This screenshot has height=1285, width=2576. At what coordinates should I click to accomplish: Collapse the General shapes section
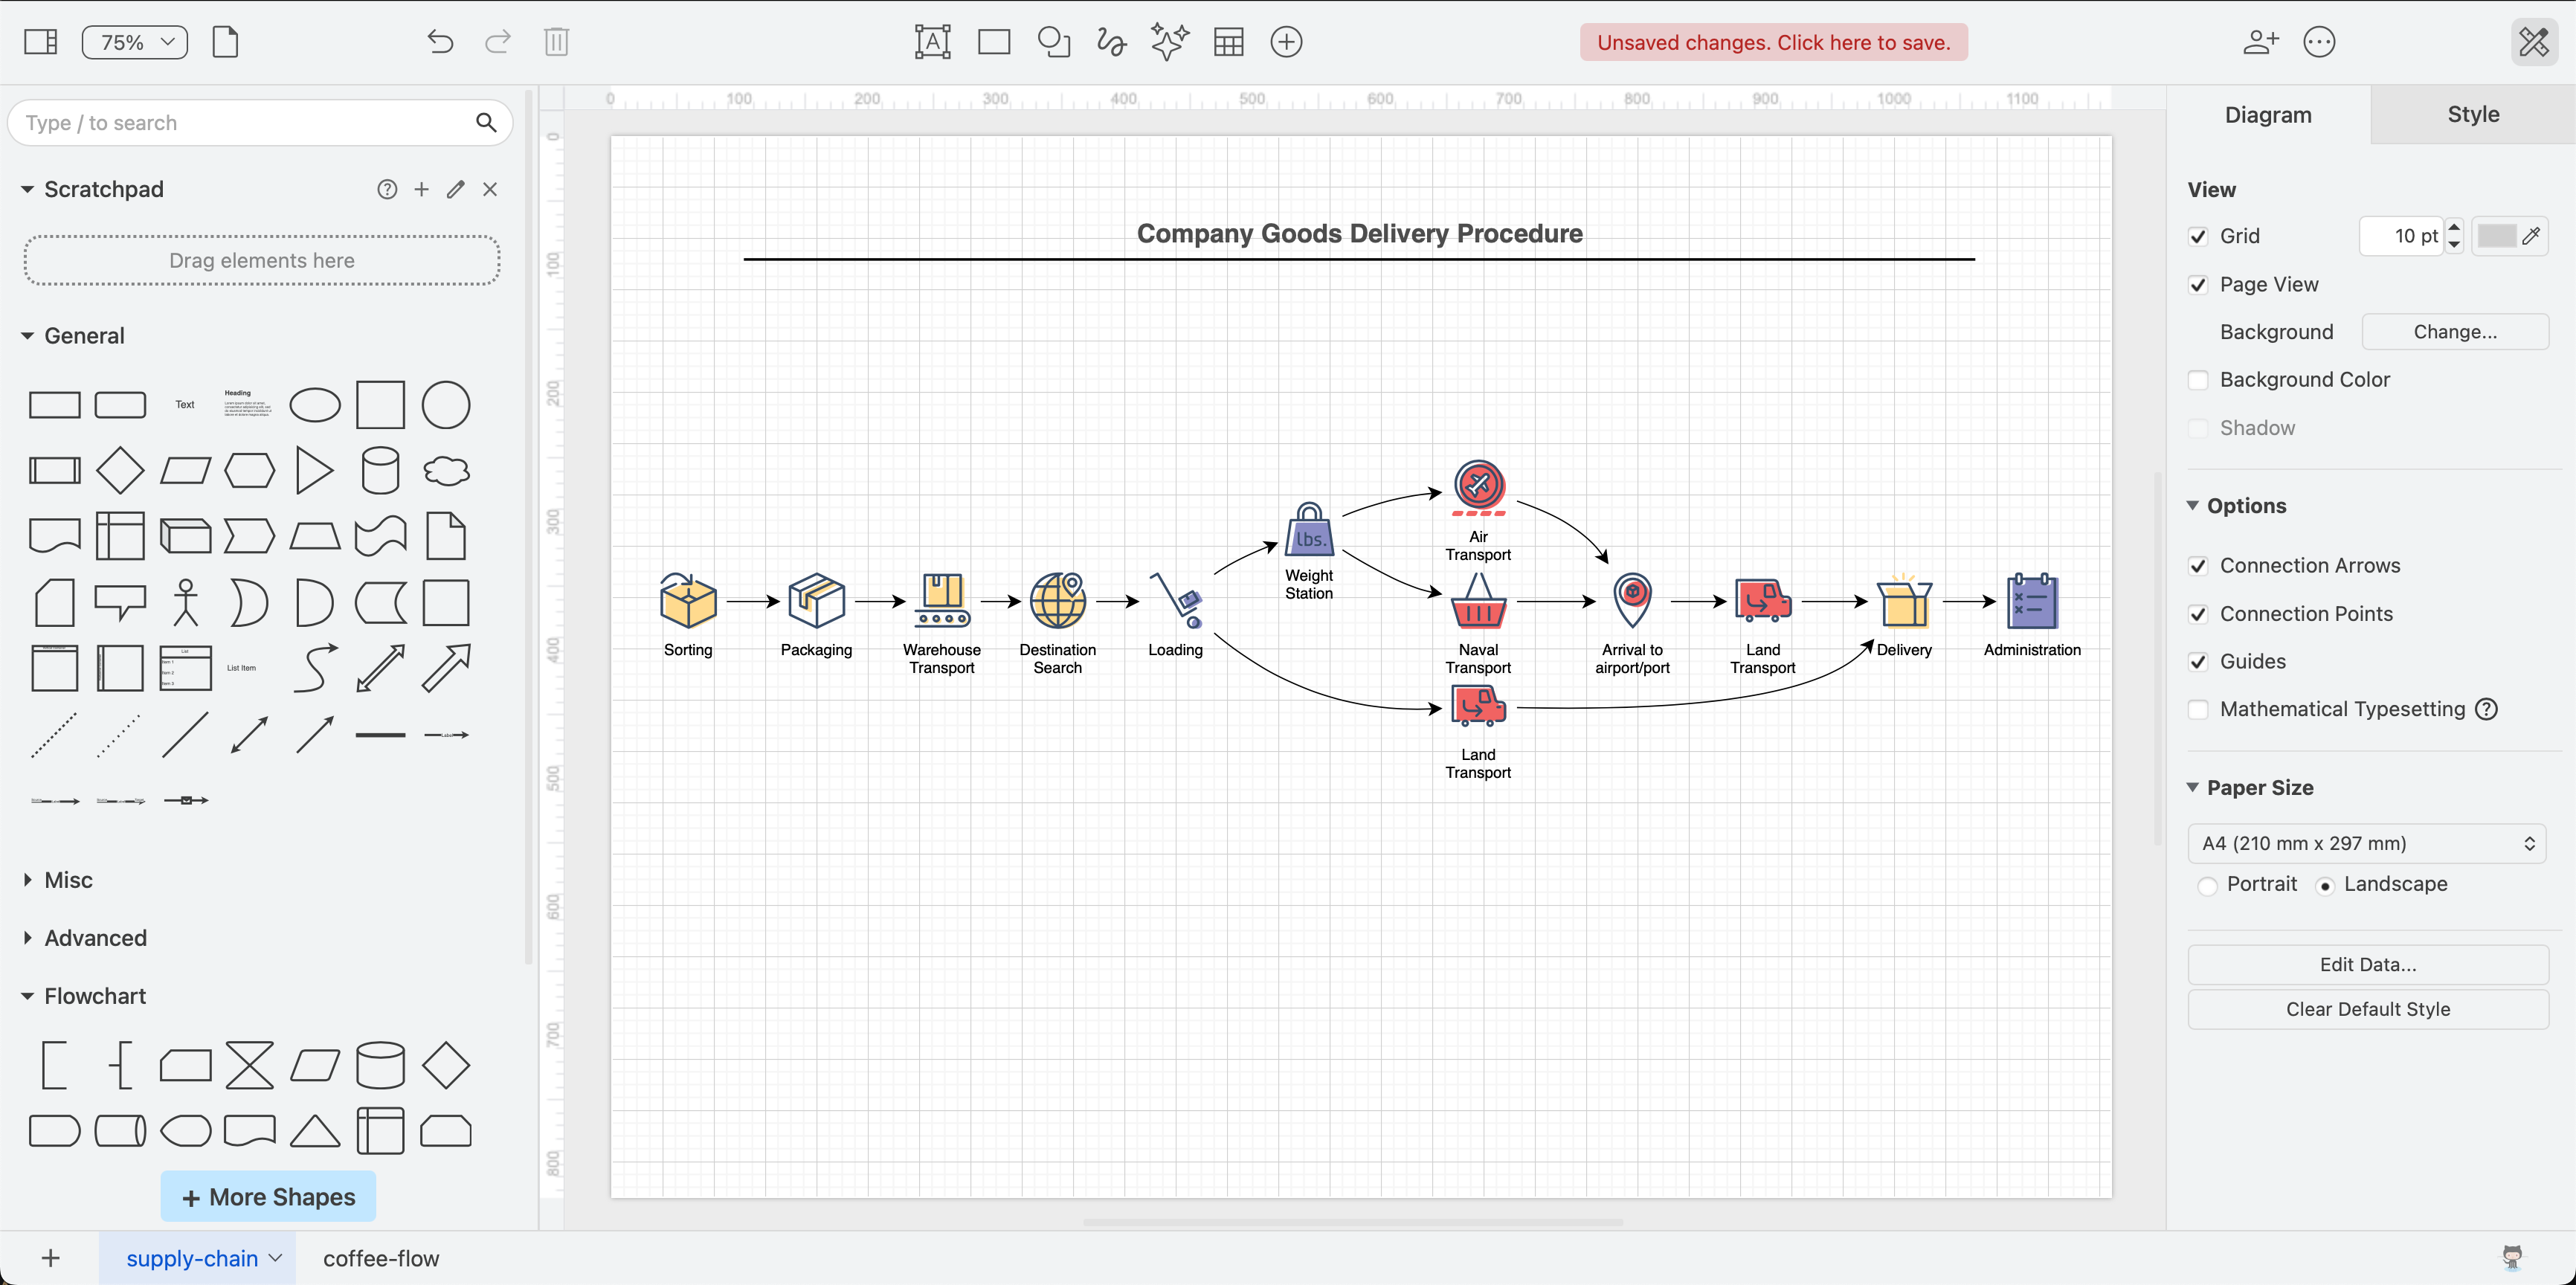tap(27, 336)
